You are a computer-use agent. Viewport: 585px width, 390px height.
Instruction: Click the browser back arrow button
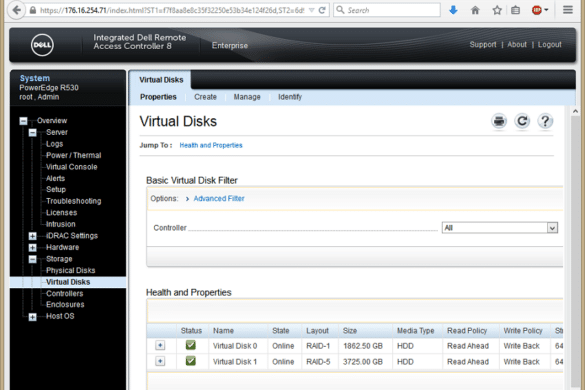pos(16,10)
